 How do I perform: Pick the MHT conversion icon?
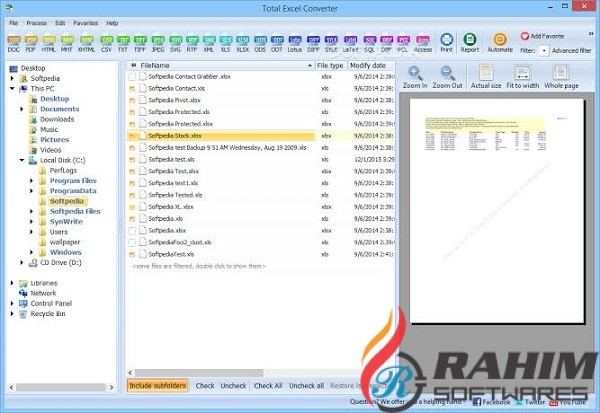click(x=67, y=44)
